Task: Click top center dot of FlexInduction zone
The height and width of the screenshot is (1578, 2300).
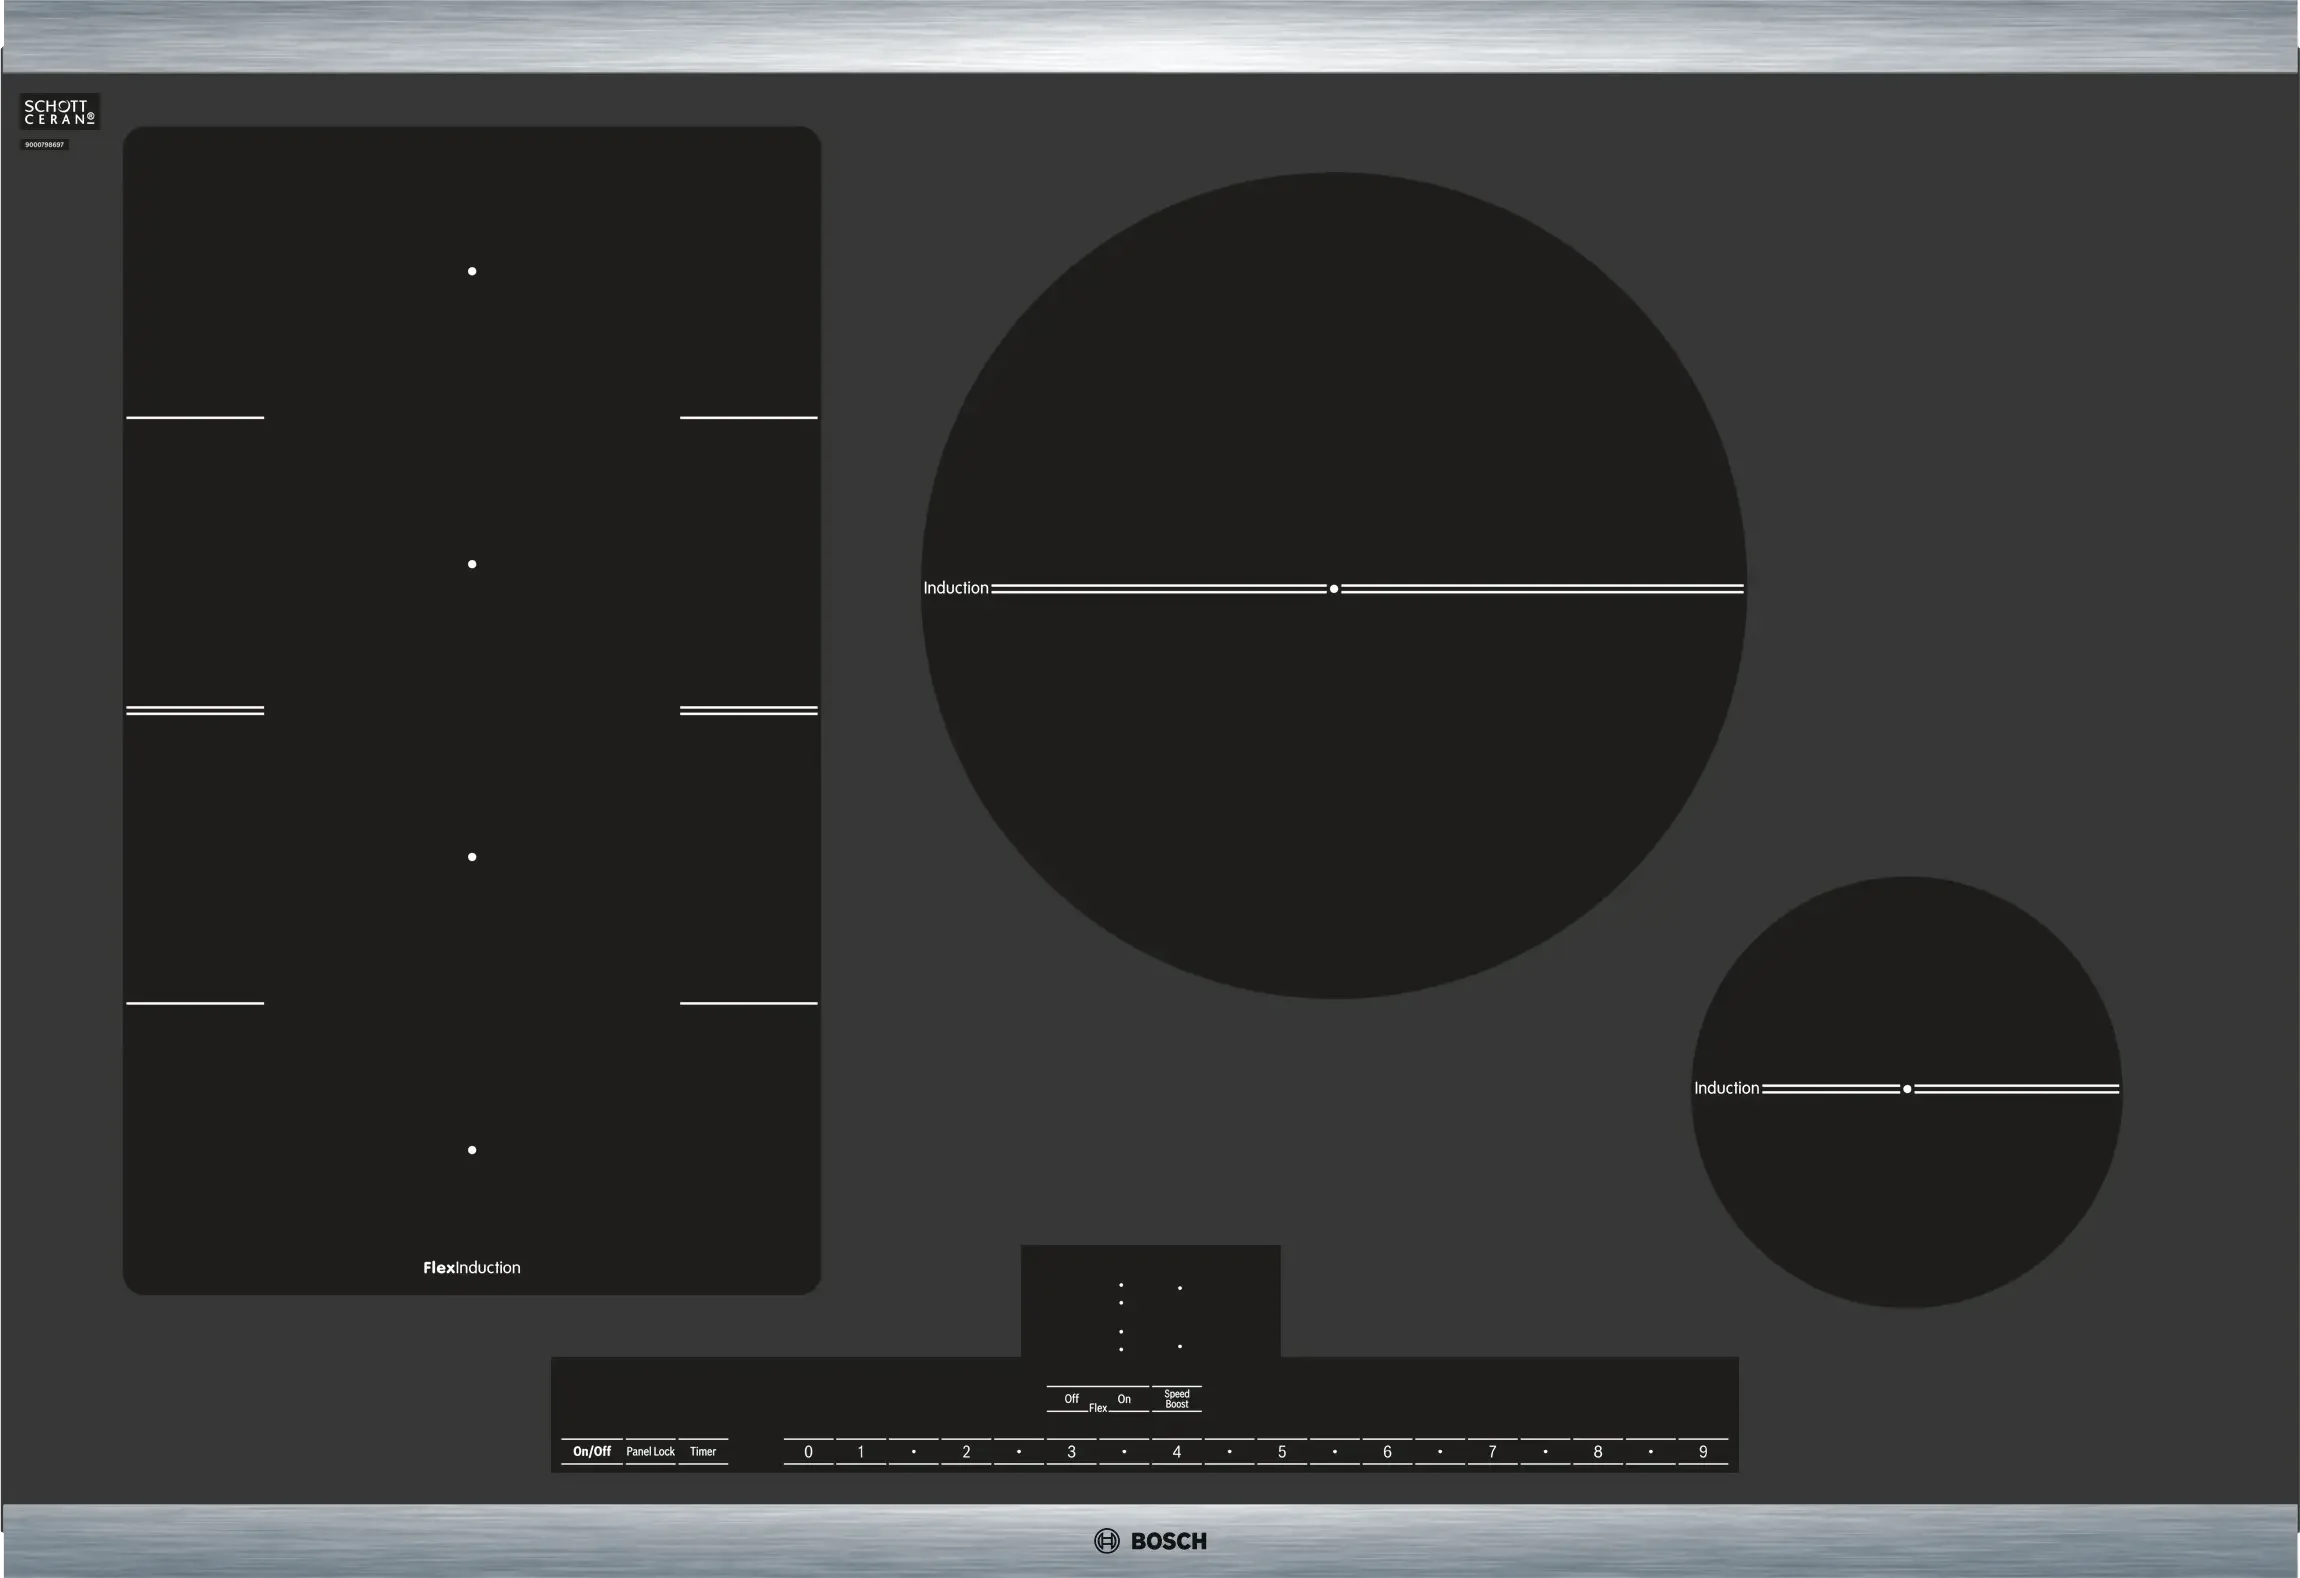Action: click(472, 271)
